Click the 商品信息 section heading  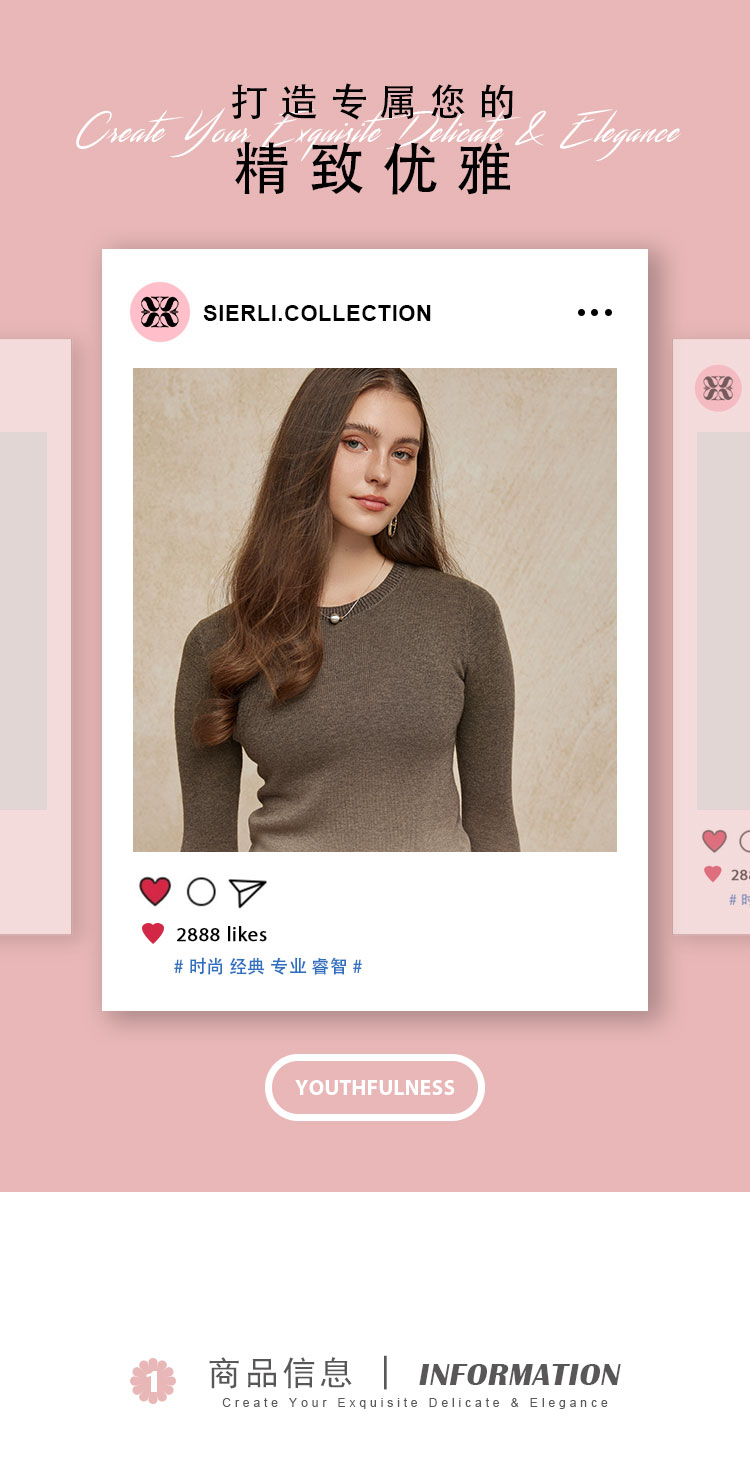(280, 1373)
